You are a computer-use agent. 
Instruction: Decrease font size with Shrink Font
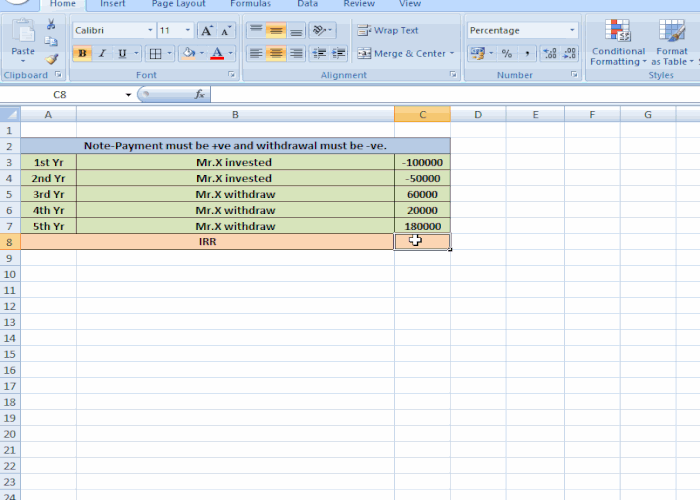click(x=226, y=31)
